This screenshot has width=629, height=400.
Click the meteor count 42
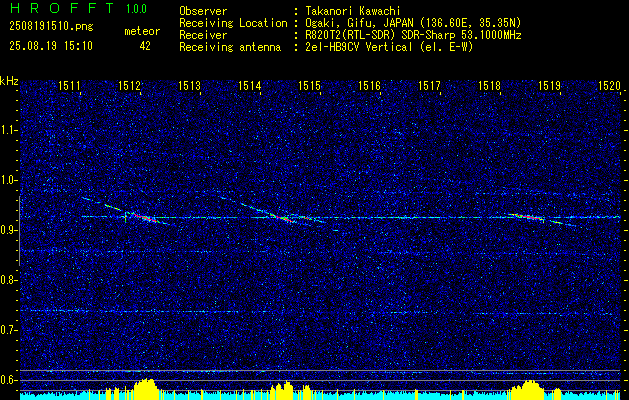click(x=145, y=46)
